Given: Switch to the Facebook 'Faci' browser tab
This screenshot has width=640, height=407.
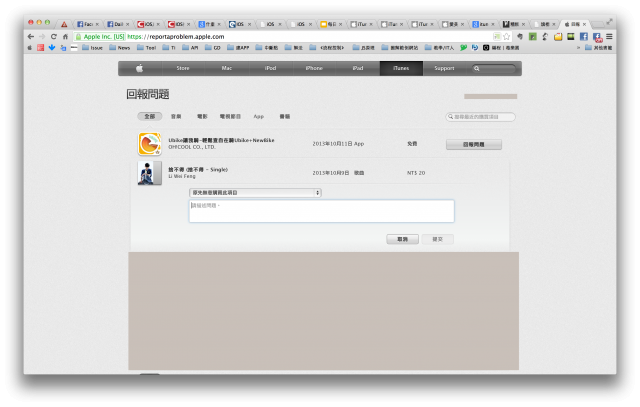Looking at the screenshot, I should 87,24.
